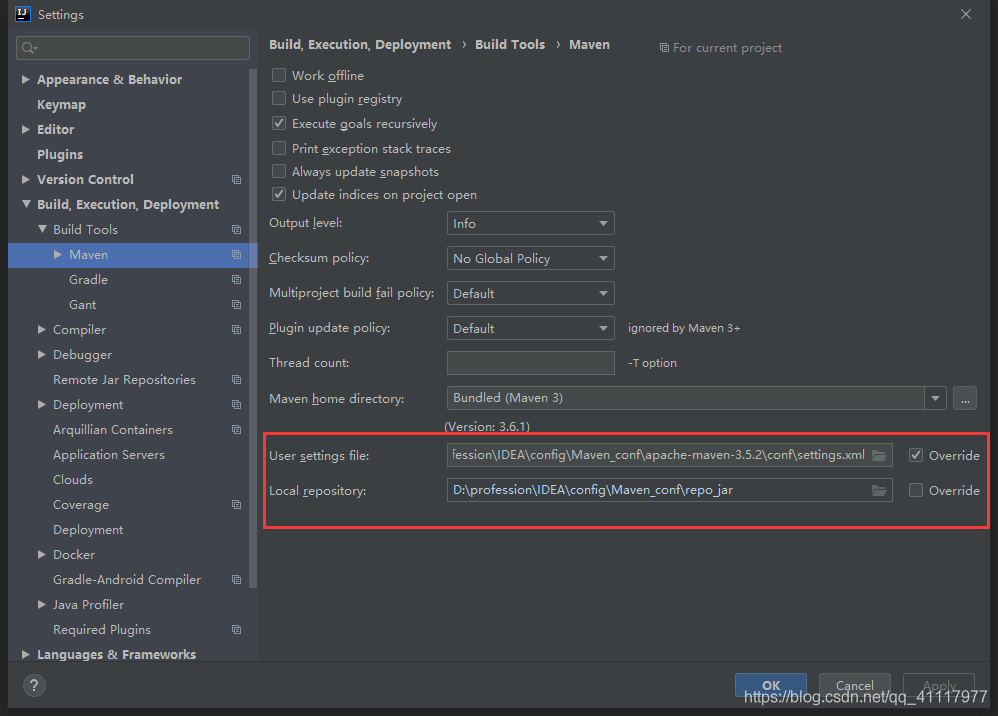
Task: Collapse the Build, Execution, Deployment section
Action: click(x=26, y=204)
